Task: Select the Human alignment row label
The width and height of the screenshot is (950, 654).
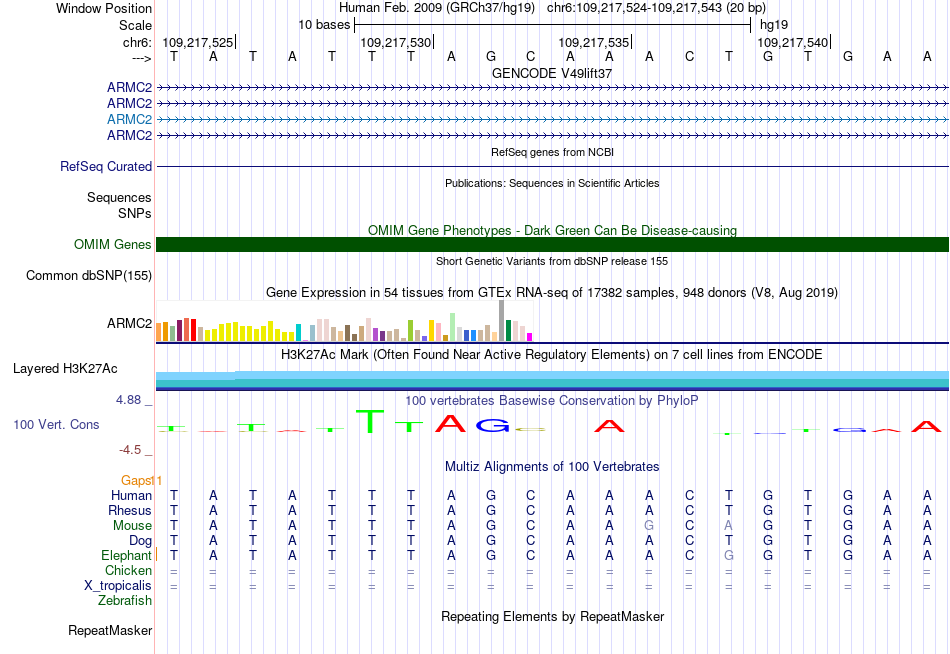Action: click(x=131, y=495)
